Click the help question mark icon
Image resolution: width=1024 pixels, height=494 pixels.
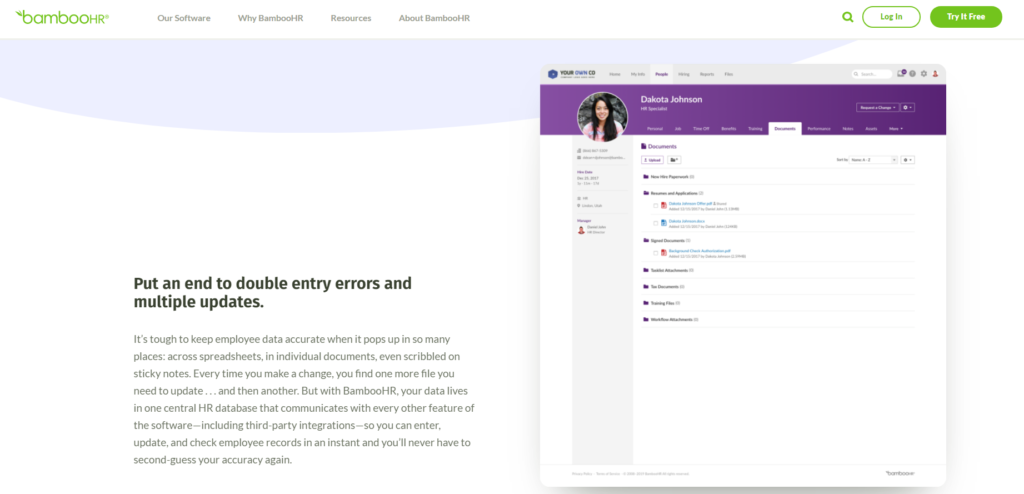[x=912, y=74]
